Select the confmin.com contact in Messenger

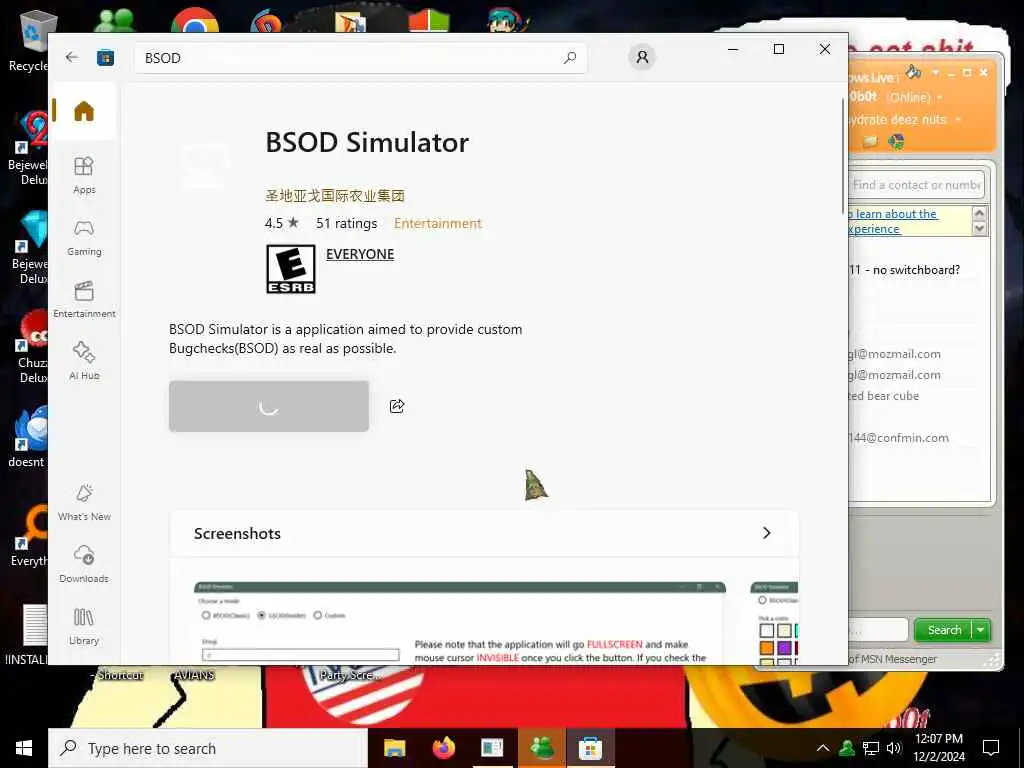coord(899,438)
